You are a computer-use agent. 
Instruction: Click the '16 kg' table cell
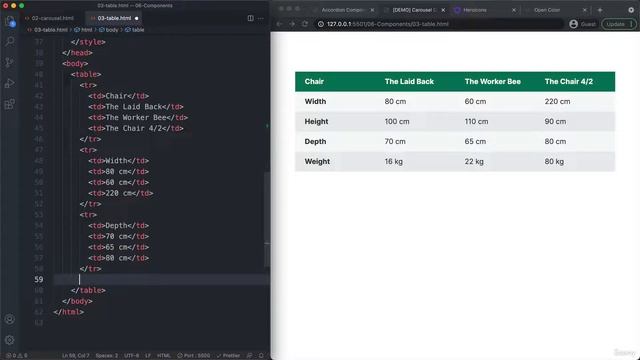[x=393, y=162]
